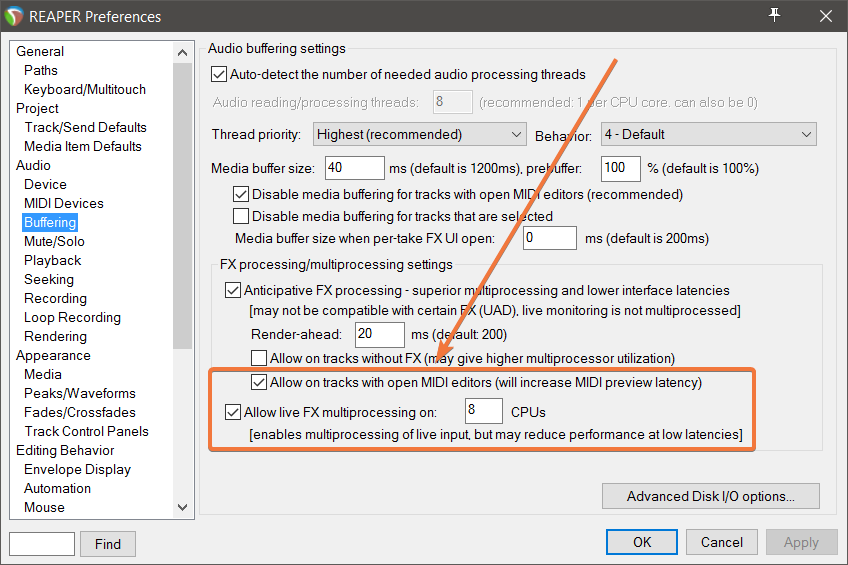The height and width of the screenshot is (565, 848).
Task: Check Allow on tracks without FX
Action: pos(259,358)
